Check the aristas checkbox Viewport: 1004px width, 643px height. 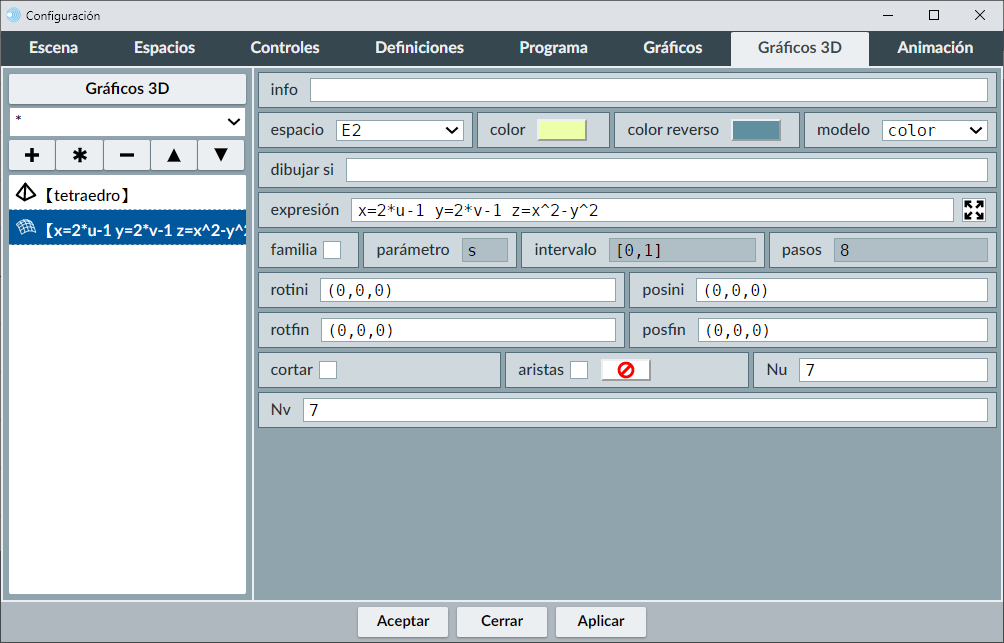pos(579,370)
